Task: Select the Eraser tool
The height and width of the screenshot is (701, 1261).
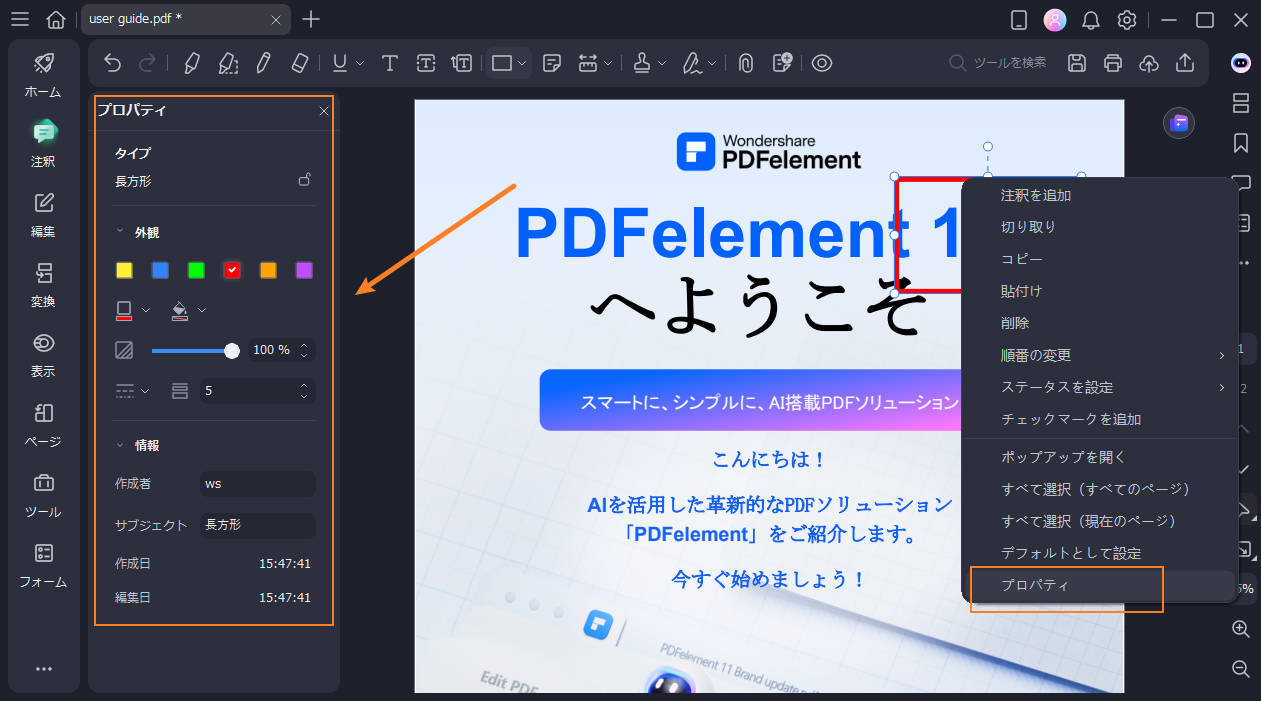Action: tap(299, 62)
